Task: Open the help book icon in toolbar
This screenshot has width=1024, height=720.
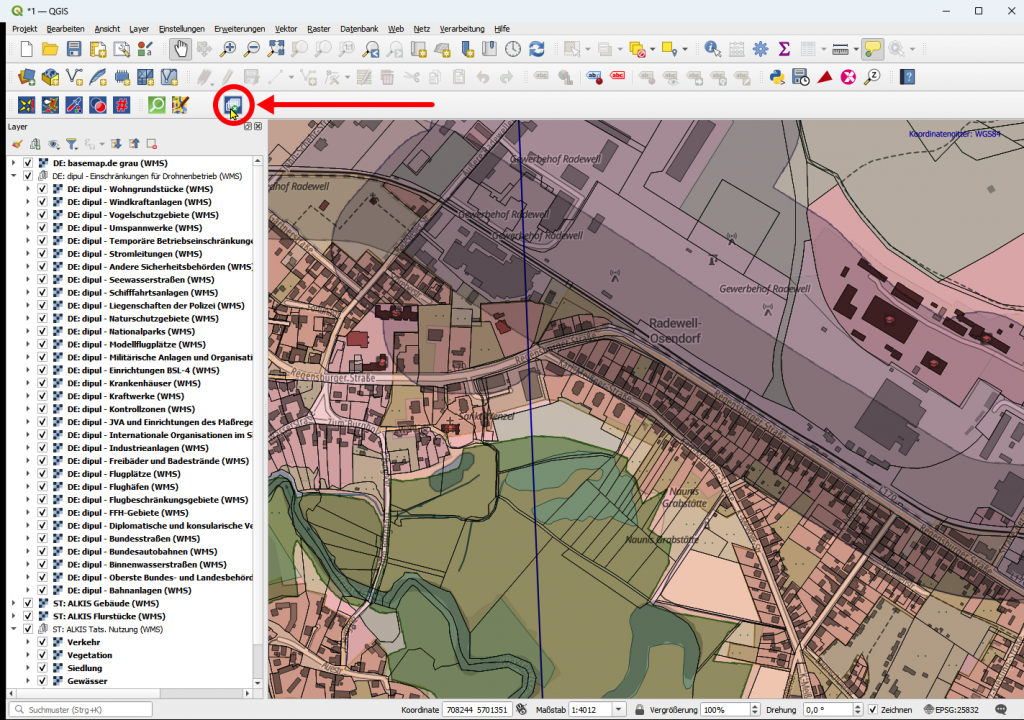Action: 907,77
